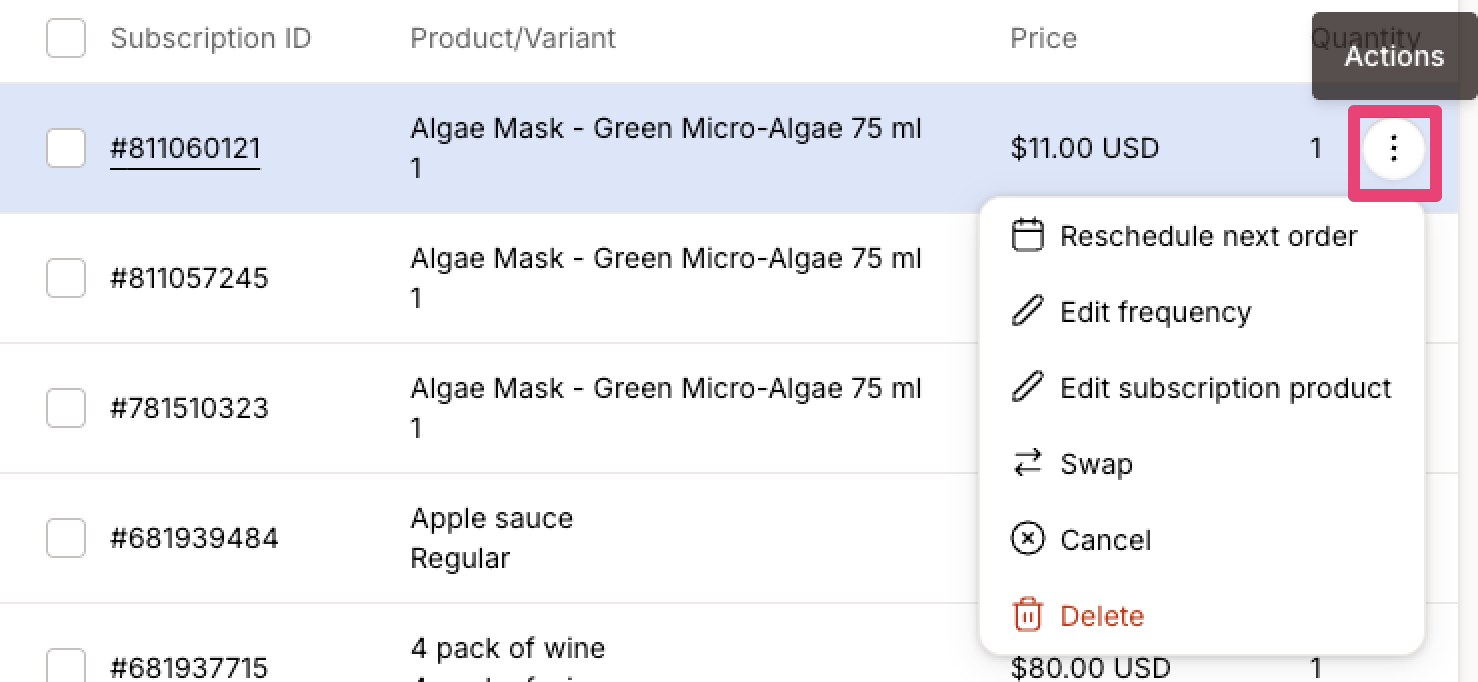Viewport: 1478px width, 682px height.
Task: Click the $80.00 USD price cell
Action: tap(1090, 667)
